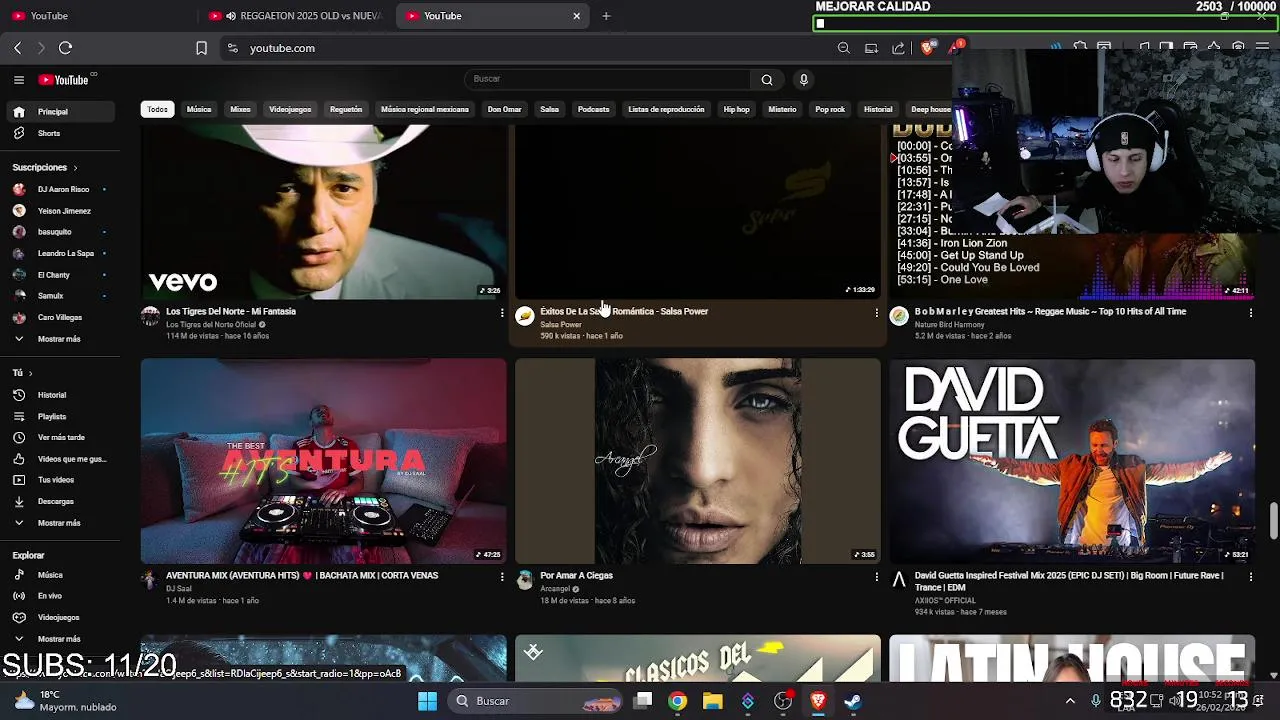Screen dimensions: 1280x720
Task: Open Videojuegos under Explorar
Action: tap(60, 617)
